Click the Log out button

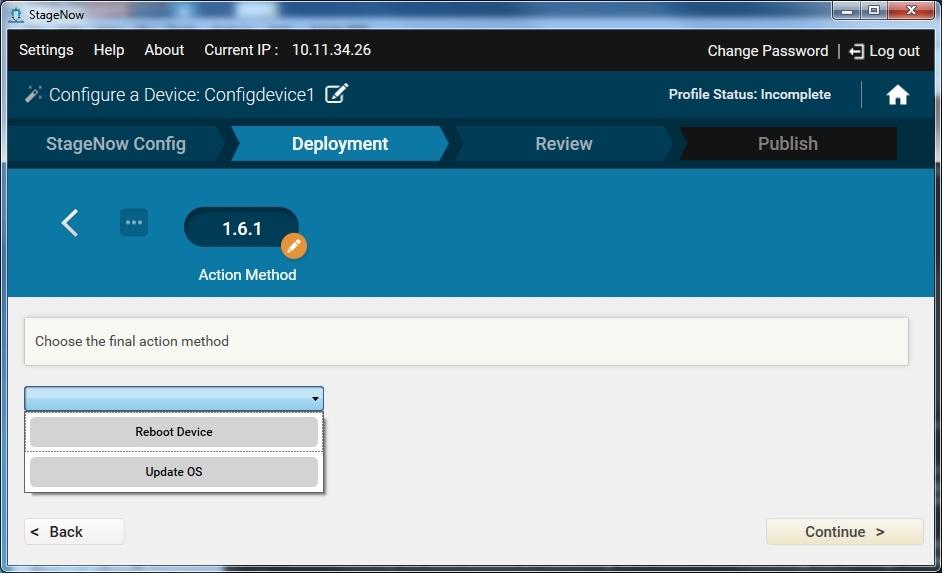pyautogui.click(x=884, y=51)
